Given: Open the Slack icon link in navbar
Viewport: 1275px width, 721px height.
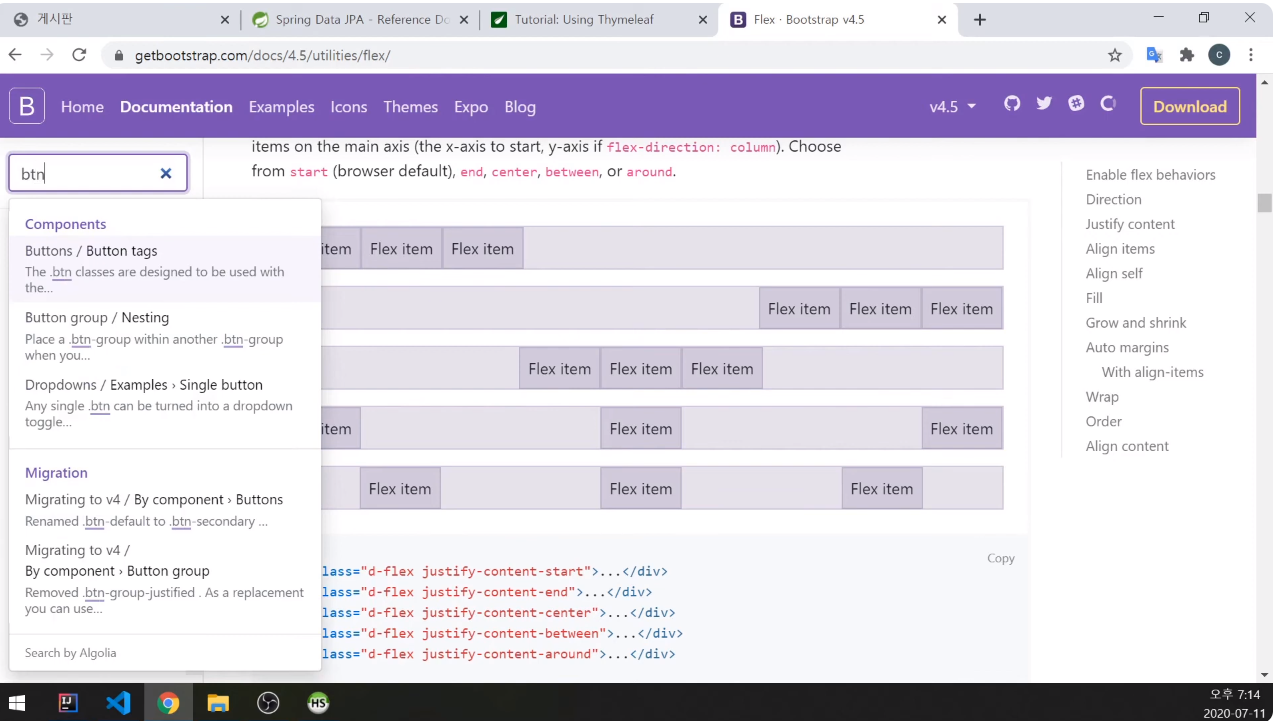Looking at the screenshot, I should click(1076, 103).
